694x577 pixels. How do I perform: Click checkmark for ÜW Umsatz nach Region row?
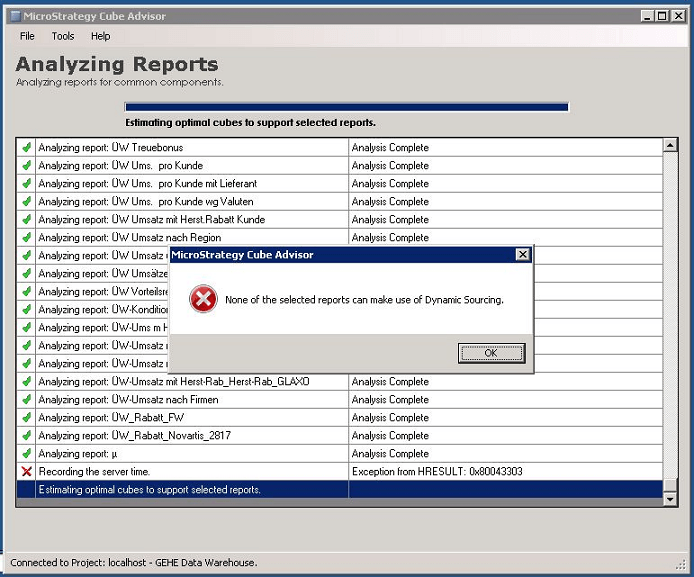pyautogui.click(x=27, y=238)
